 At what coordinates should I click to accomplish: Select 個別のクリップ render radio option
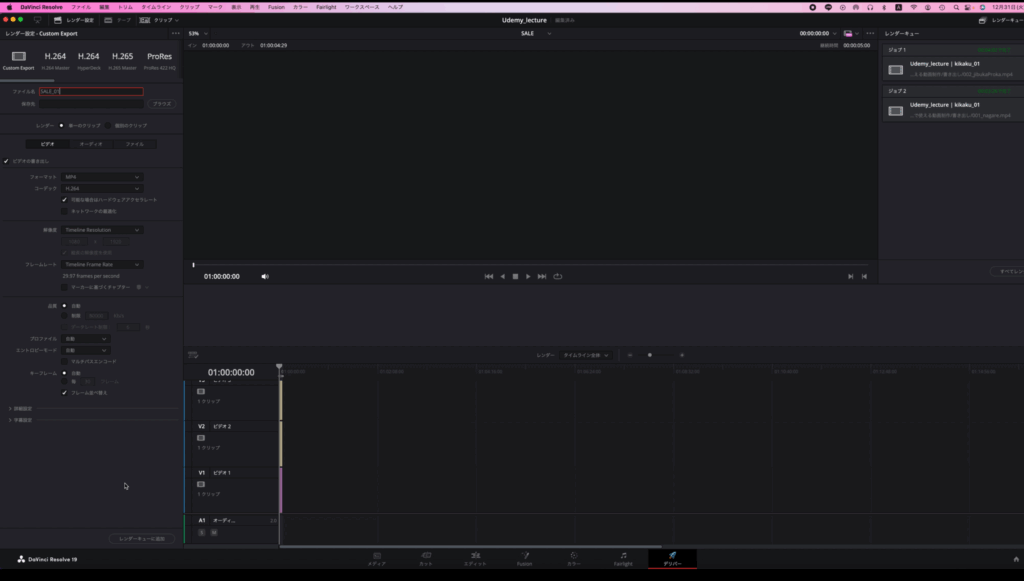(x=108, y=126)
